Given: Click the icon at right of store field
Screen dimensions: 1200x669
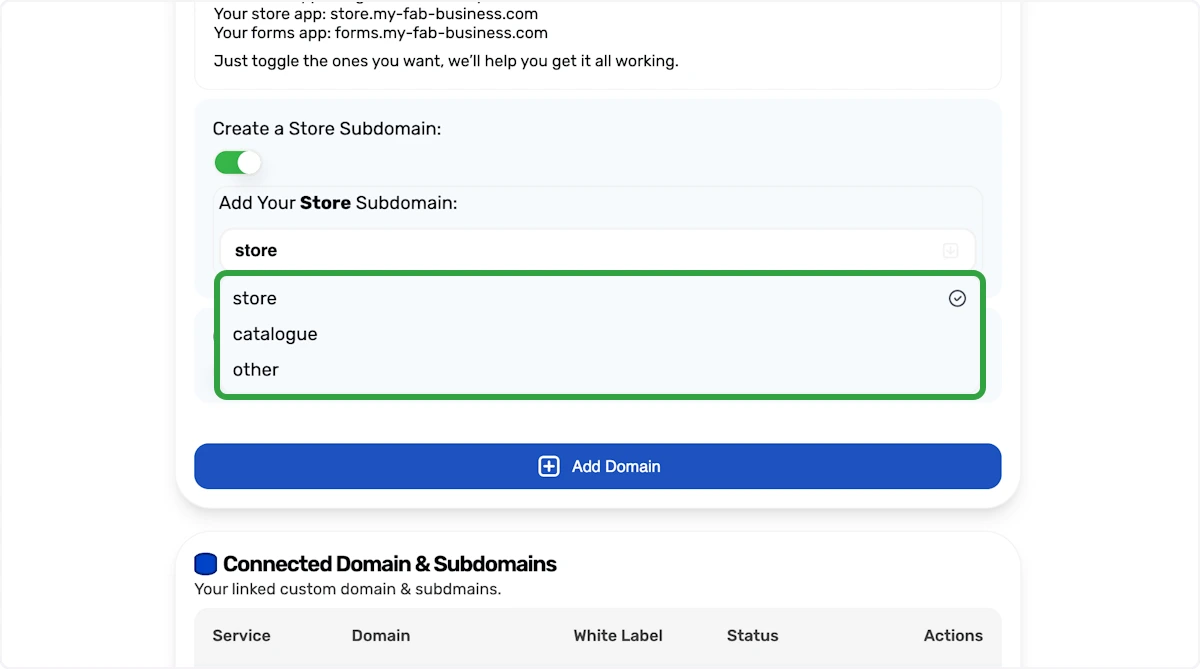Looking at the screenshot, I should pos(951,251).
